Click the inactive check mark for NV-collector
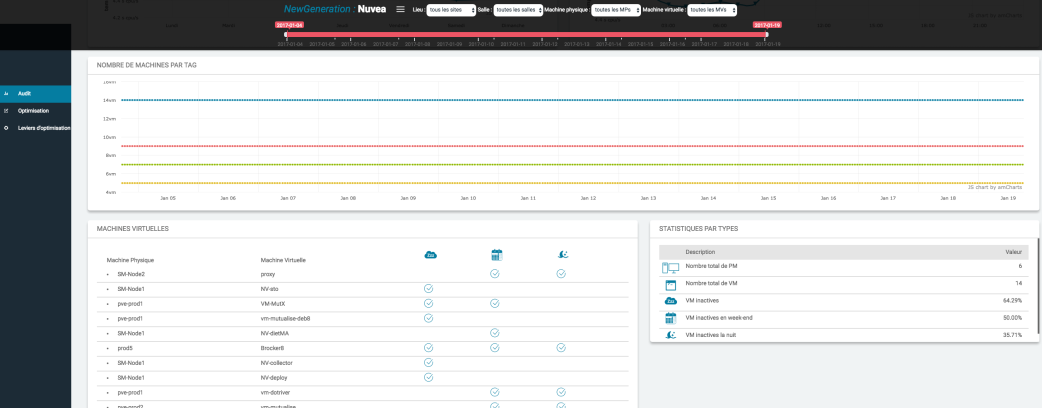This screenshot has height=408, width=1042. point(429,362)
